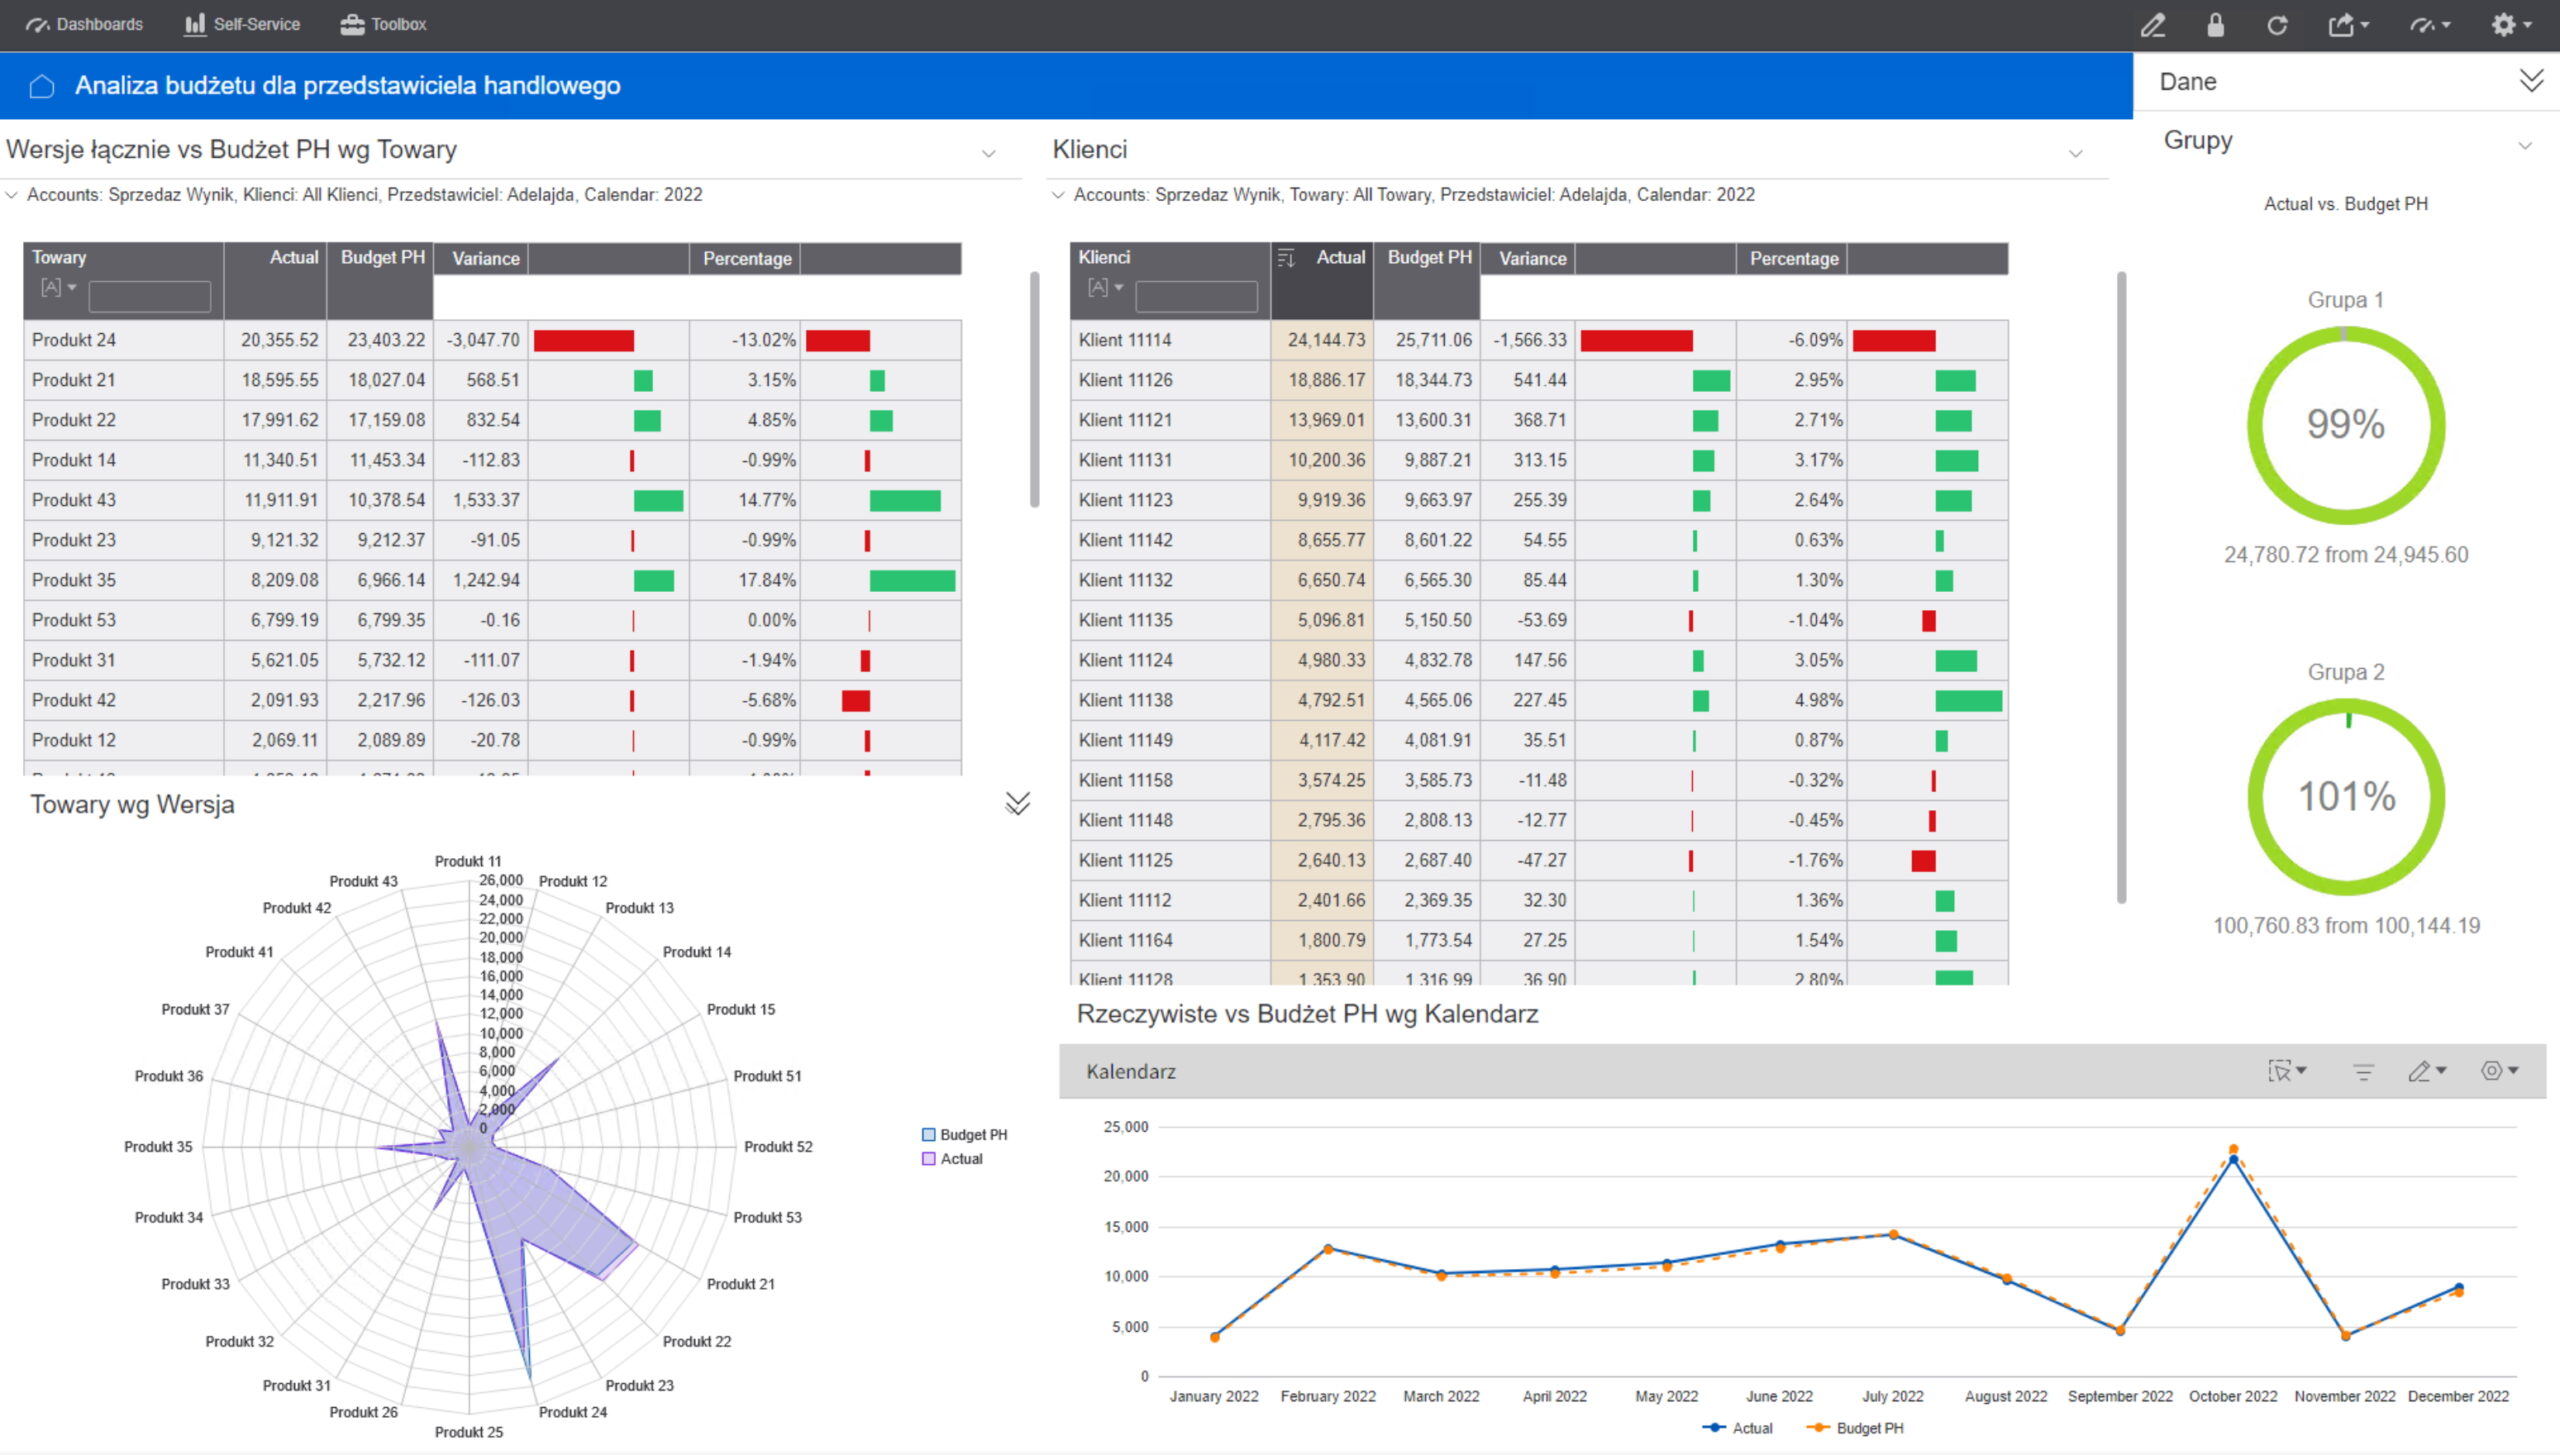2560x1455 pixels.
Task: Open the Klienci widget dropdown chevron
Action: pyautogui.click(x=2076, y=154)
